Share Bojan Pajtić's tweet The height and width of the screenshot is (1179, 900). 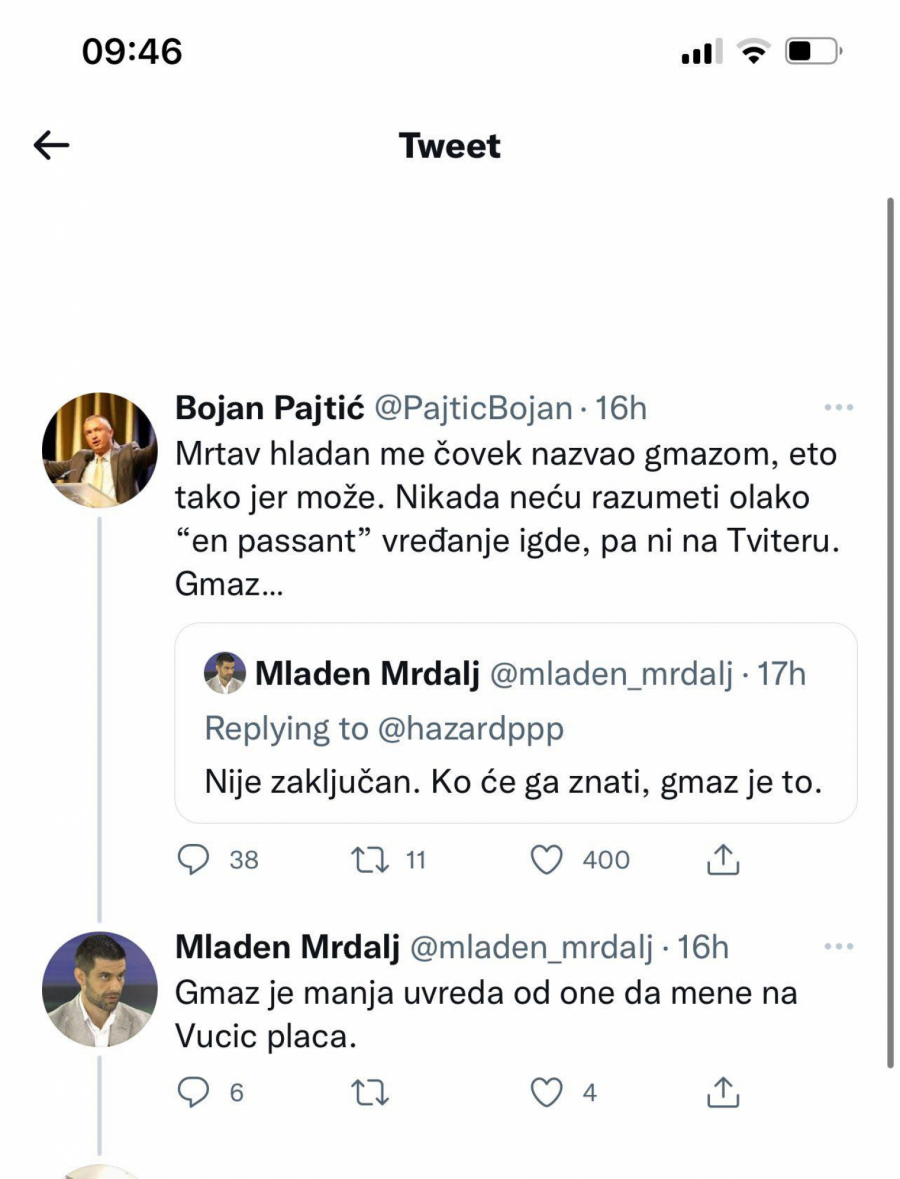(722, 860)
